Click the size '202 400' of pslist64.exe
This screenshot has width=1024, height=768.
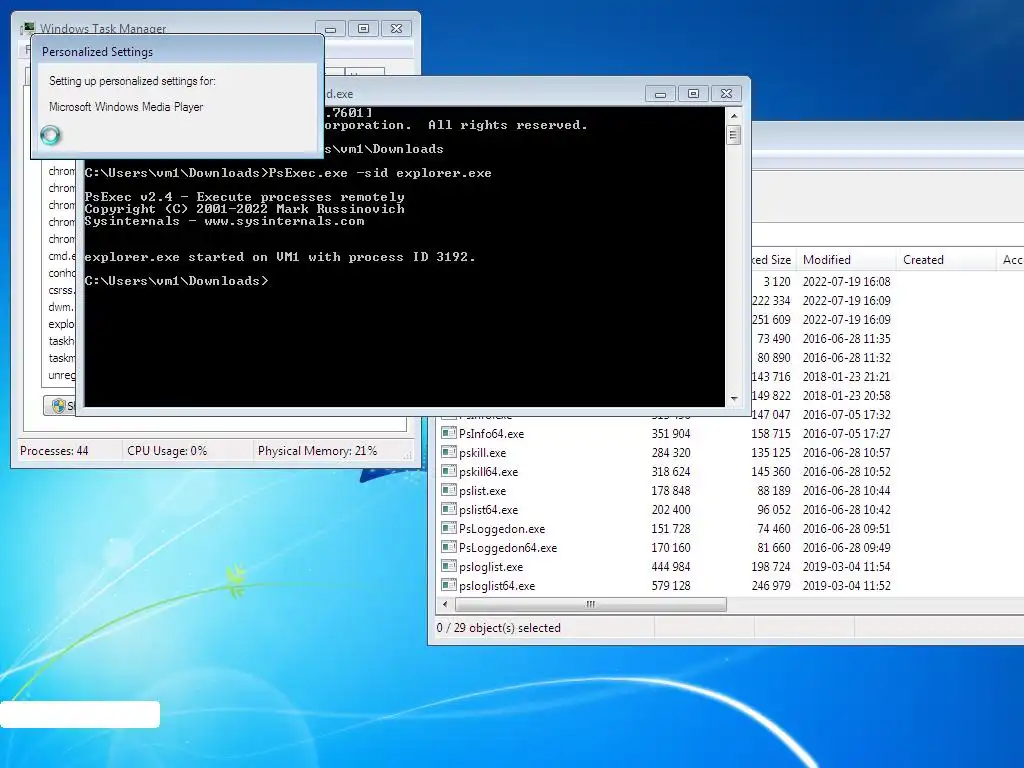(671, 509)
